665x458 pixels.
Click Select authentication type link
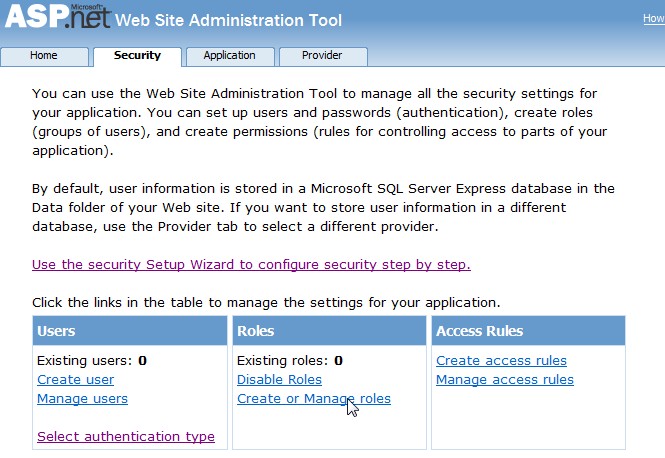[126, 436]
